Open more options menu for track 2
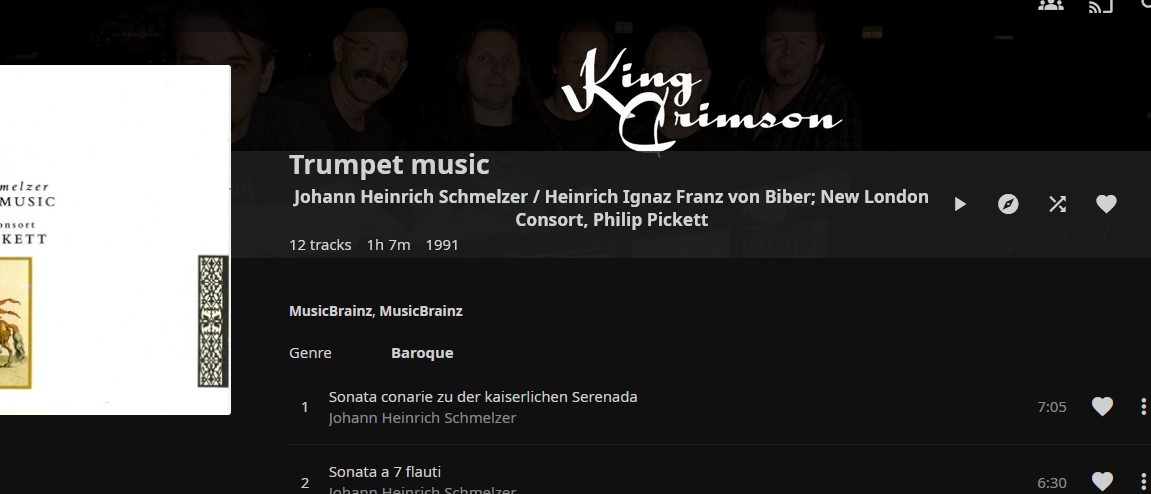Screen dimensions: 1151x494 pos(1143,482)
